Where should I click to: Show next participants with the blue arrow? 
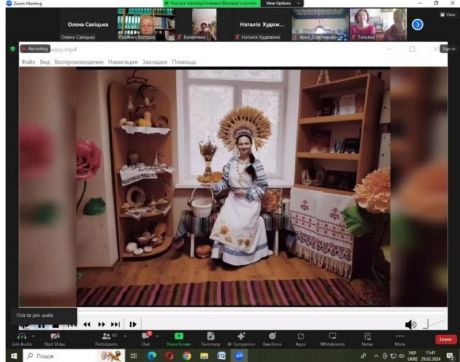point(417,24)
